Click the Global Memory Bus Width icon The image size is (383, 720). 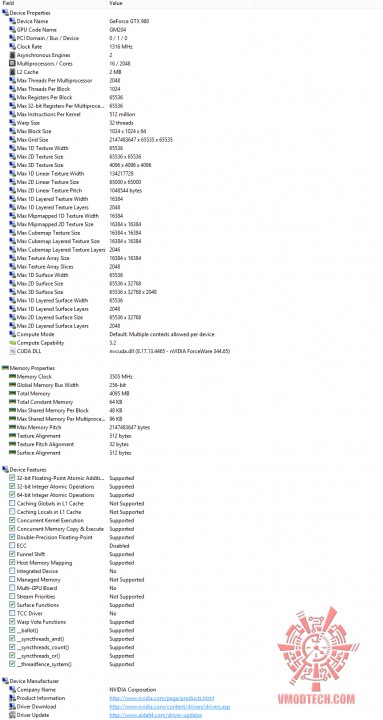[12, 385]
